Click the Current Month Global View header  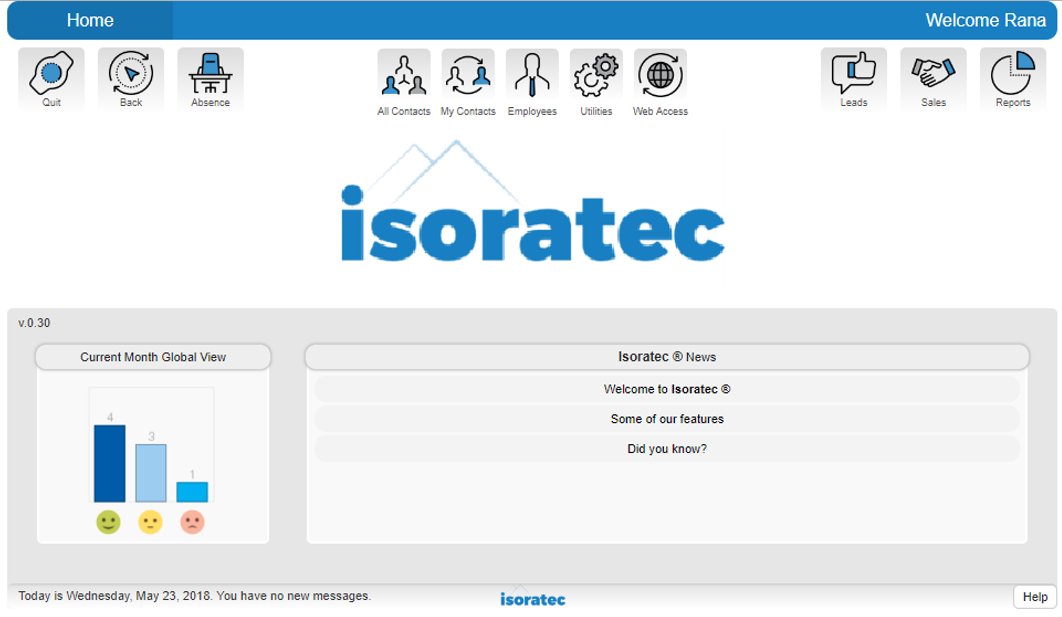pyautogui.click(x=153, y=357)
